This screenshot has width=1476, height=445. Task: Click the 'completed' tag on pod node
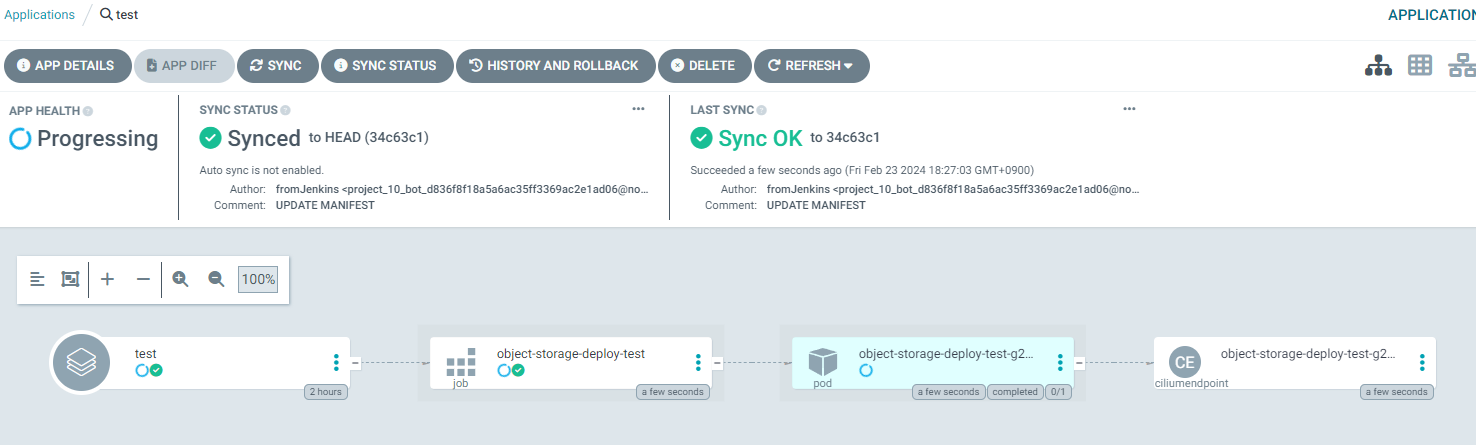pos(1015,392)
